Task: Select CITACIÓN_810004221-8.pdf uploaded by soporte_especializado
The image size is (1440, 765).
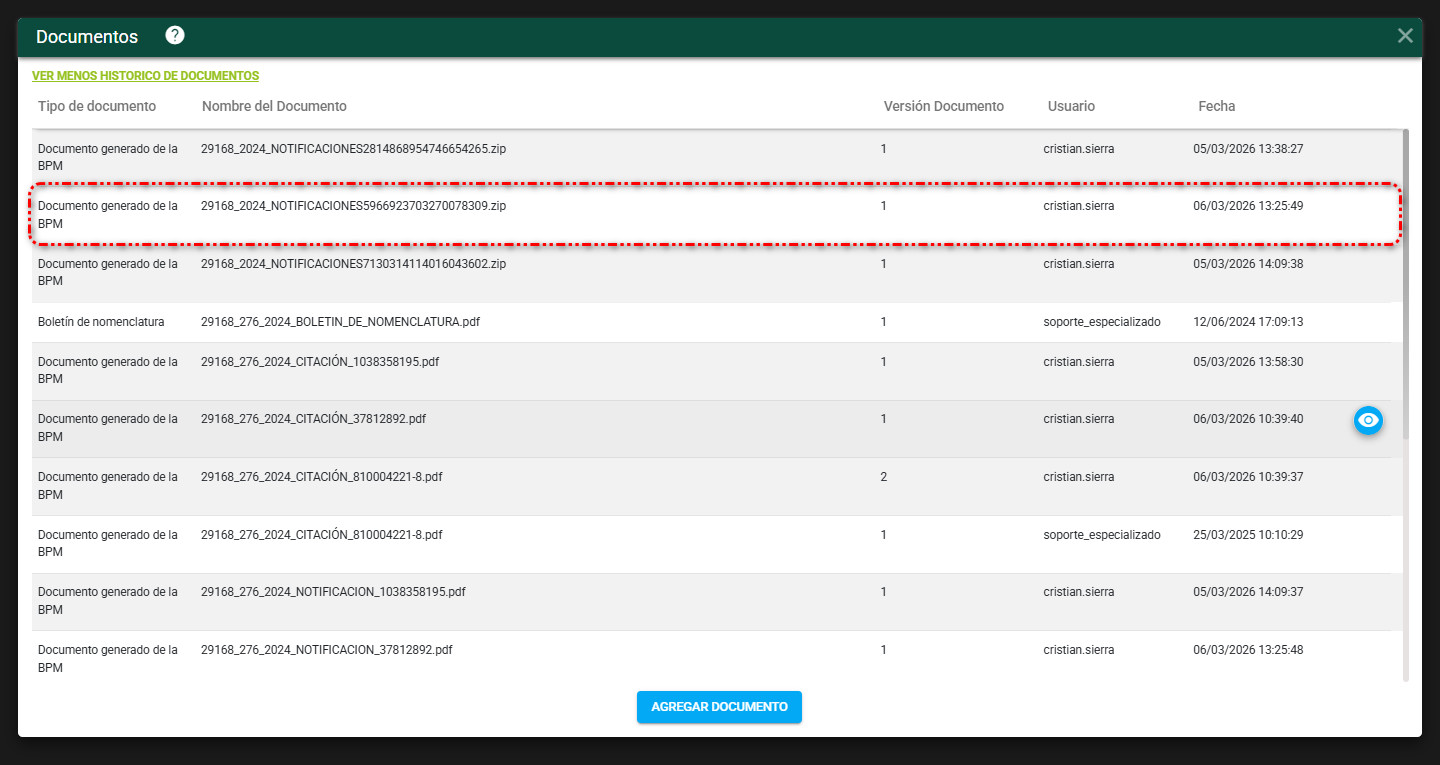Action: pyautogui.click(x=321, y=535)
